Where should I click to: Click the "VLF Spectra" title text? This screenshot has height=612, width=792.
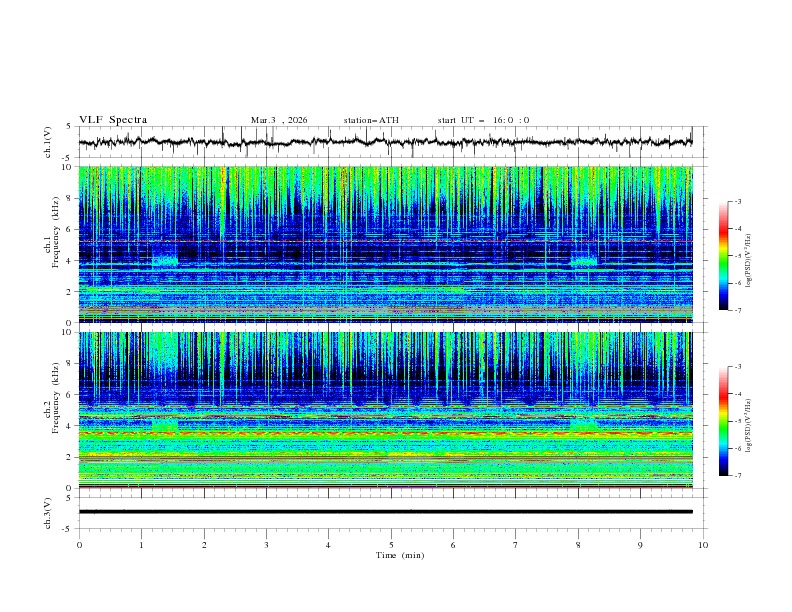(x=113, y=120)
